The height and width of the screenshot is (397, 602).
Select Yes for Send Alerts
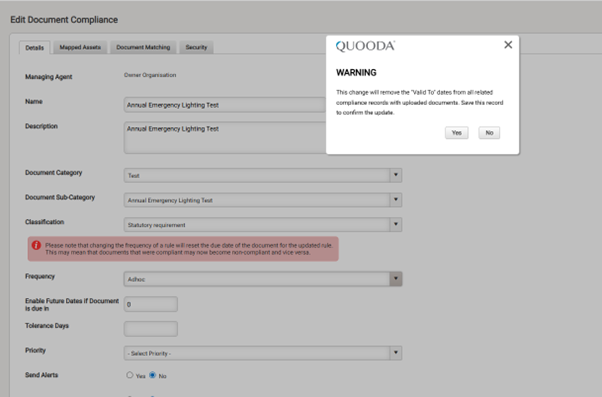point(130,375)
